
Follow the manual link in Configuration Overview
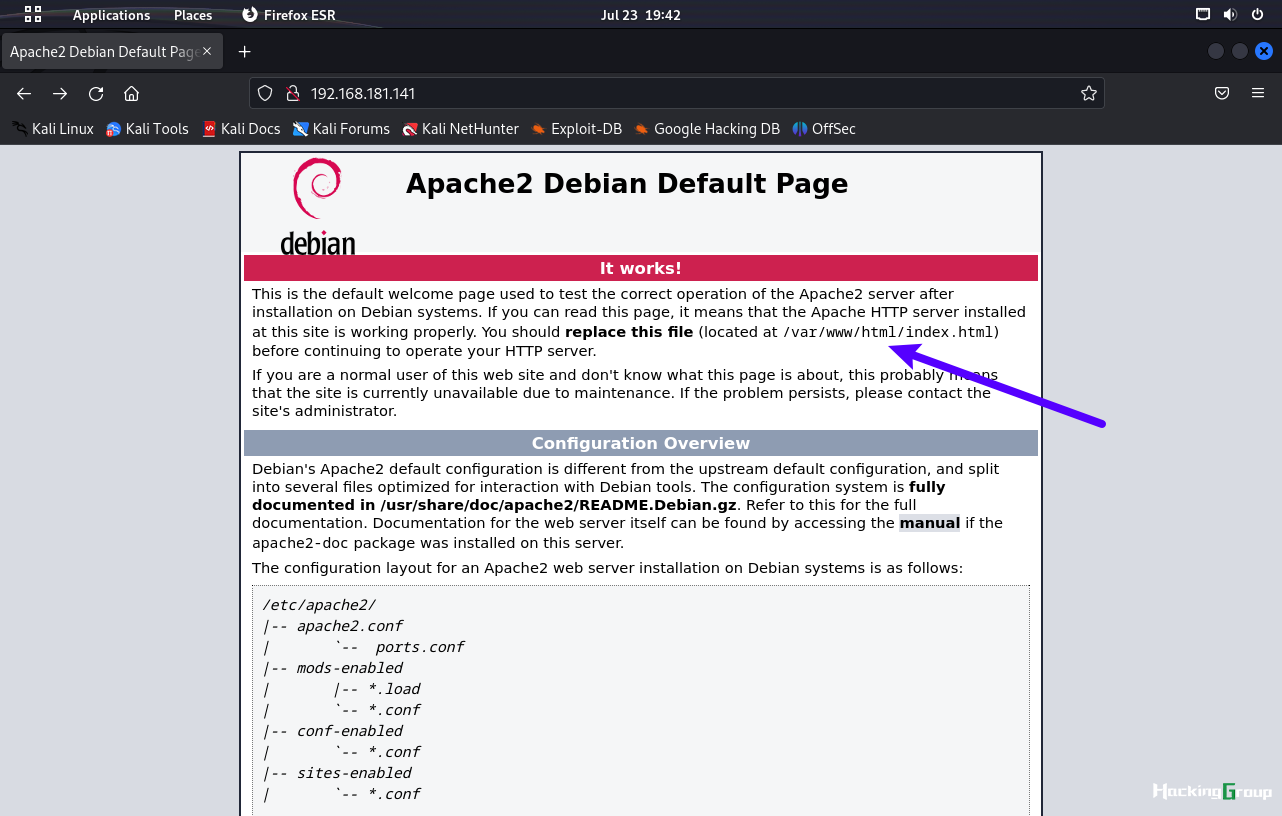pos(930,523)
